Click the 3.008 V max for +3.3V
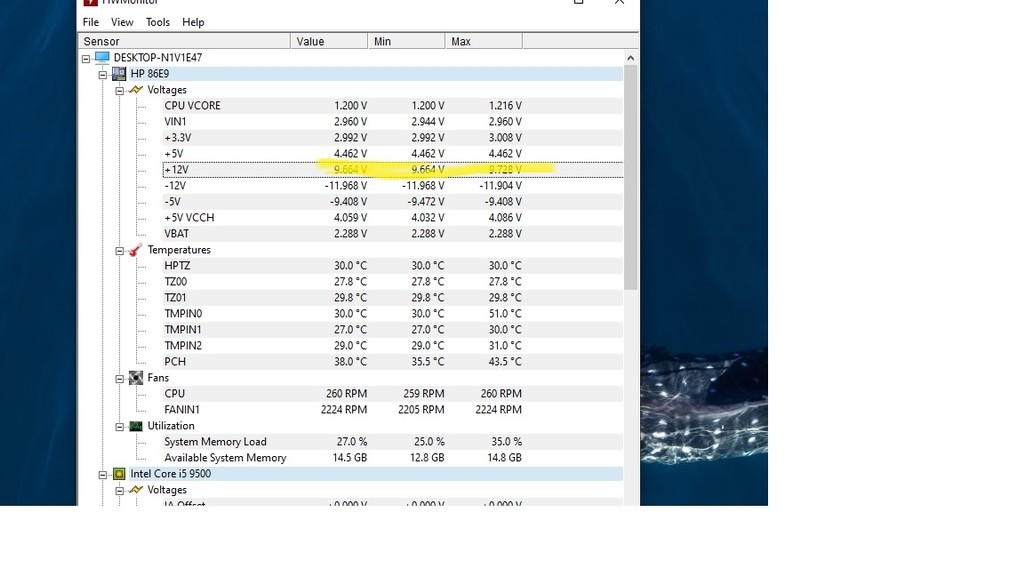This screenshot has width=1024, height=576. (505, 138)
